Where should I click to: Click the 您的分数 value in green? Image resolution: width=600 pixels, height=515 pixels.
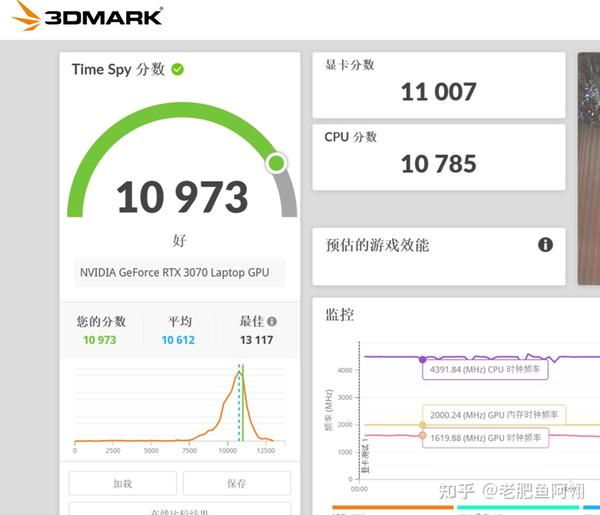tap(99, 340)
